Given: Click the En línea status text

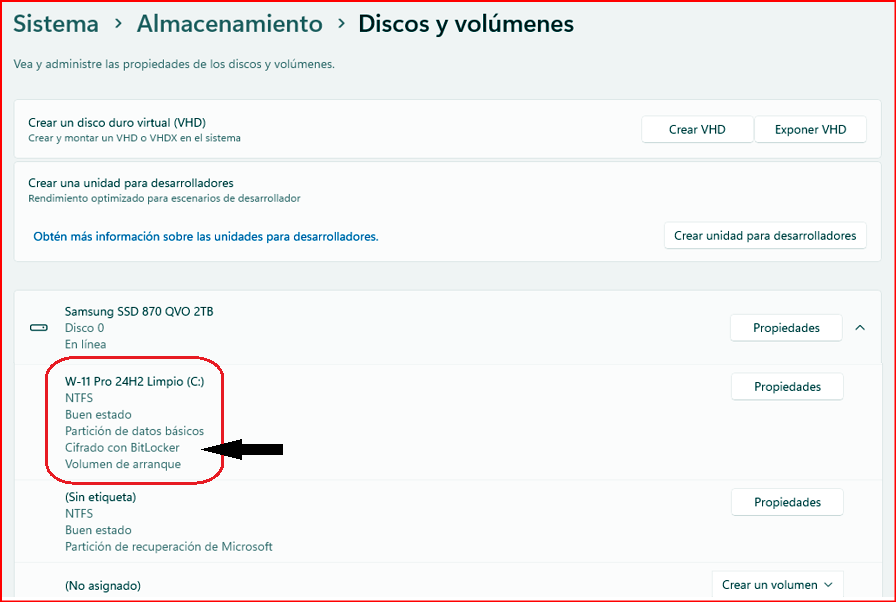Looking at the screenshot, I should 85,344.
